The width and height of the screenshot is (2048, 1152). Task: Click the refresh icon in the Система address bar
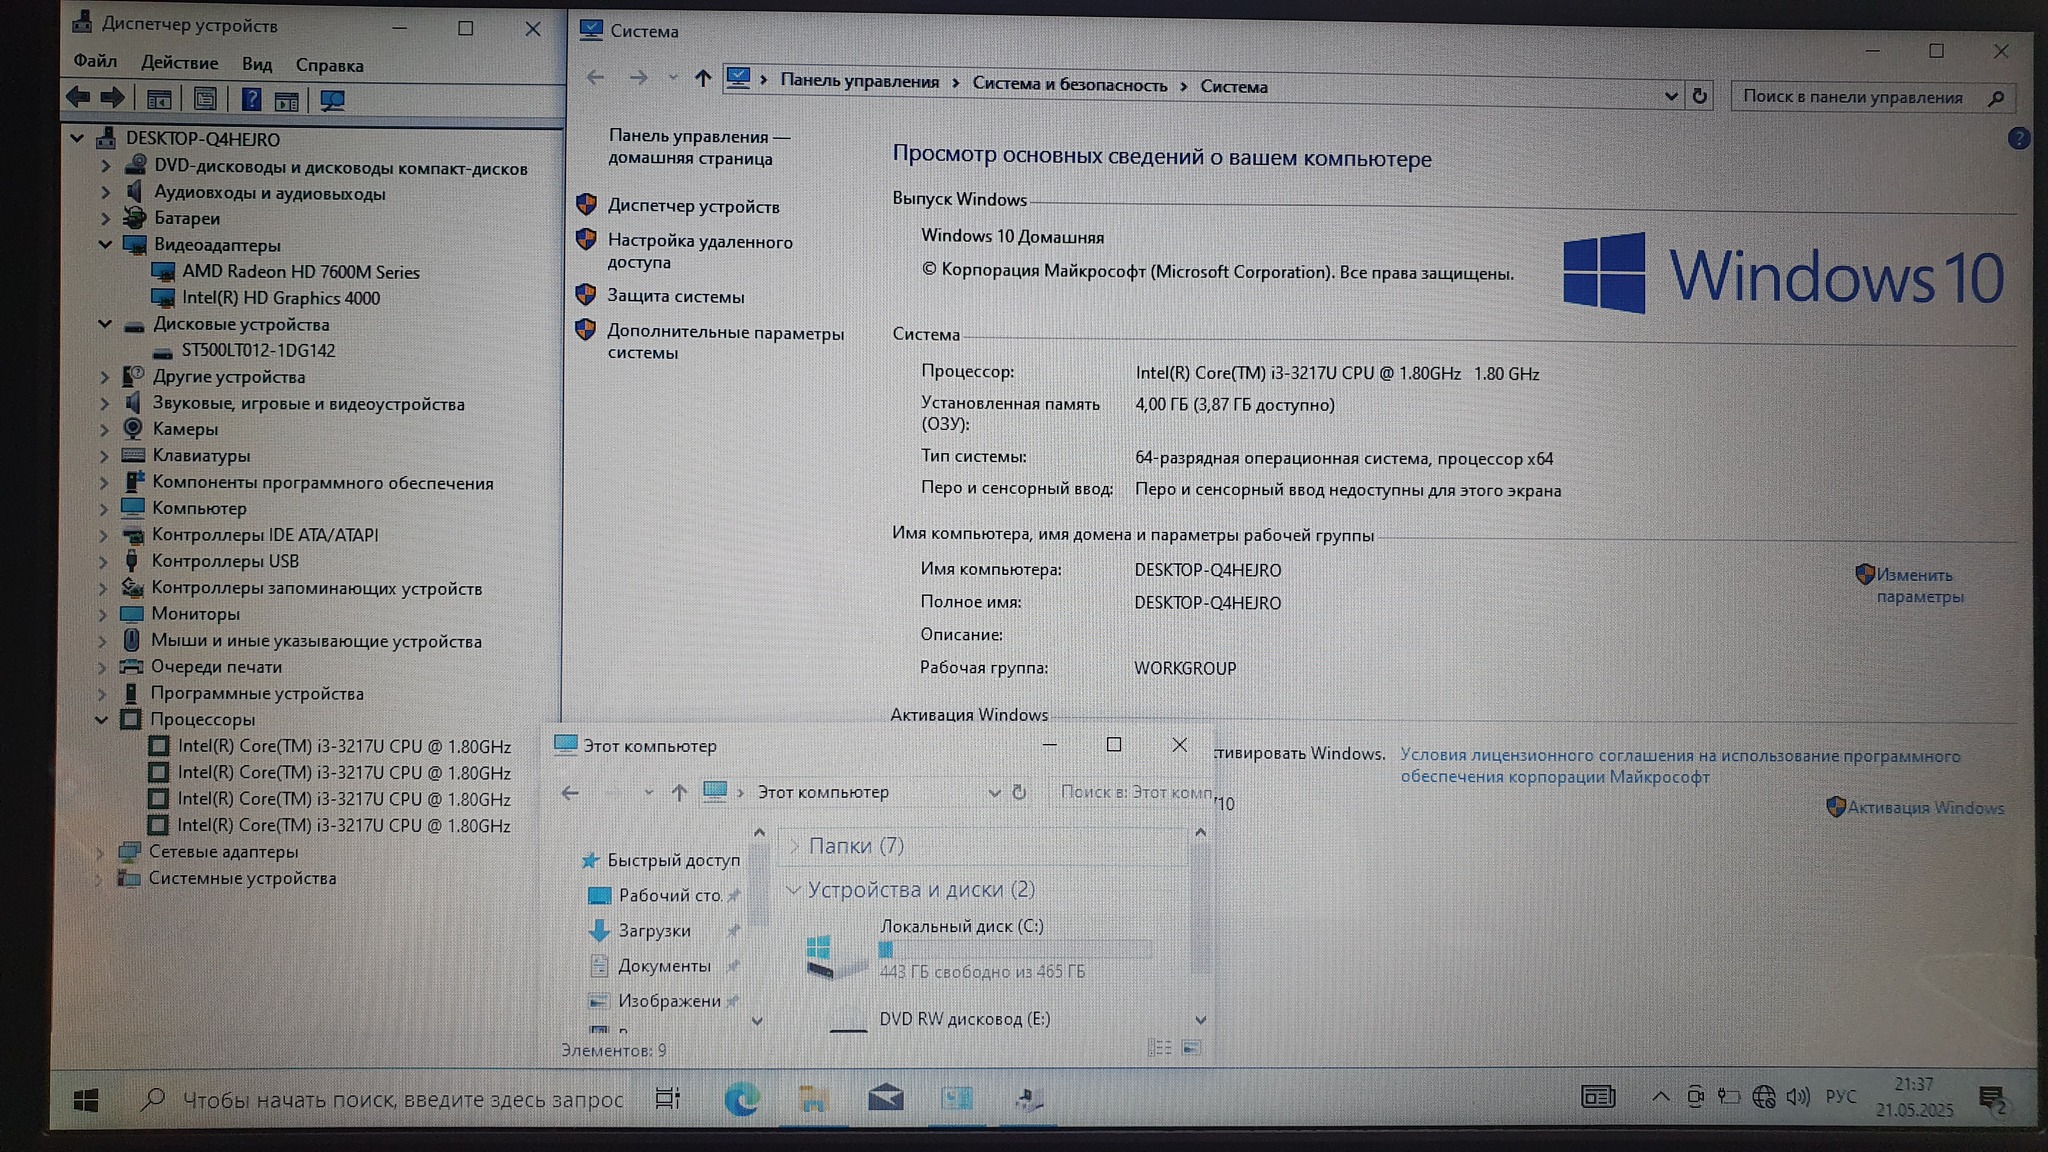coord(1699,96)
